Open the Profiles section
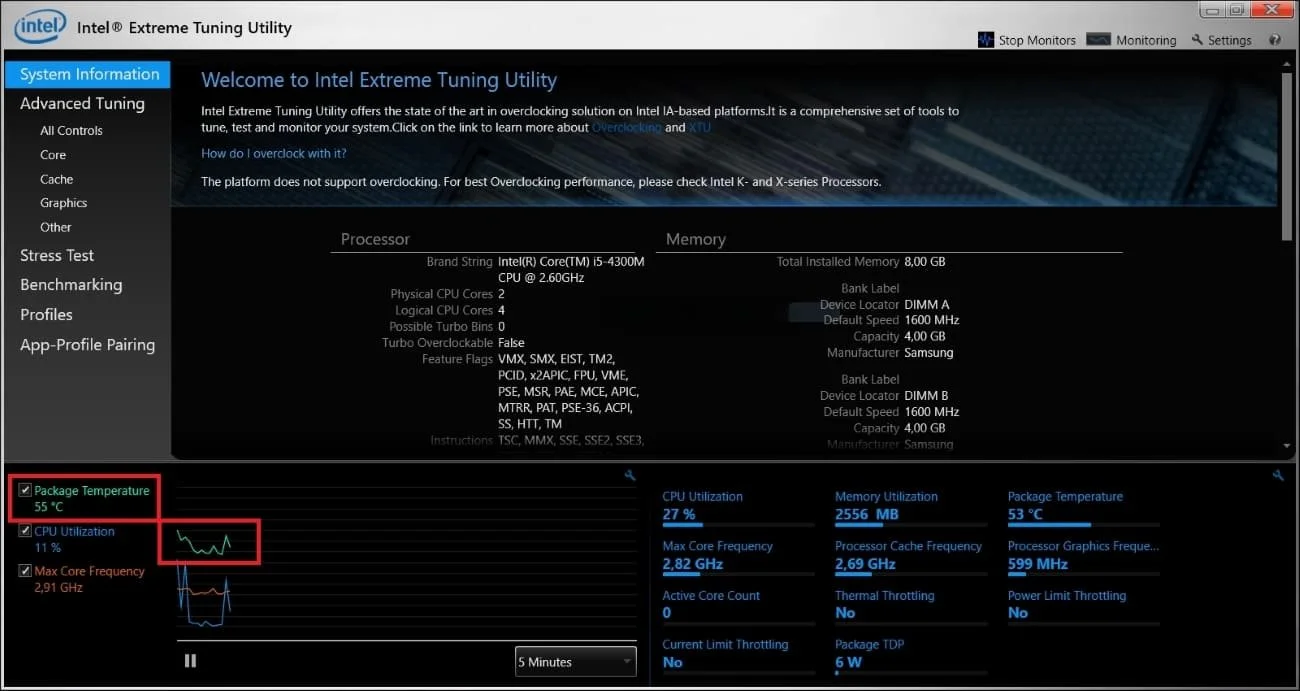 point(46,314)
